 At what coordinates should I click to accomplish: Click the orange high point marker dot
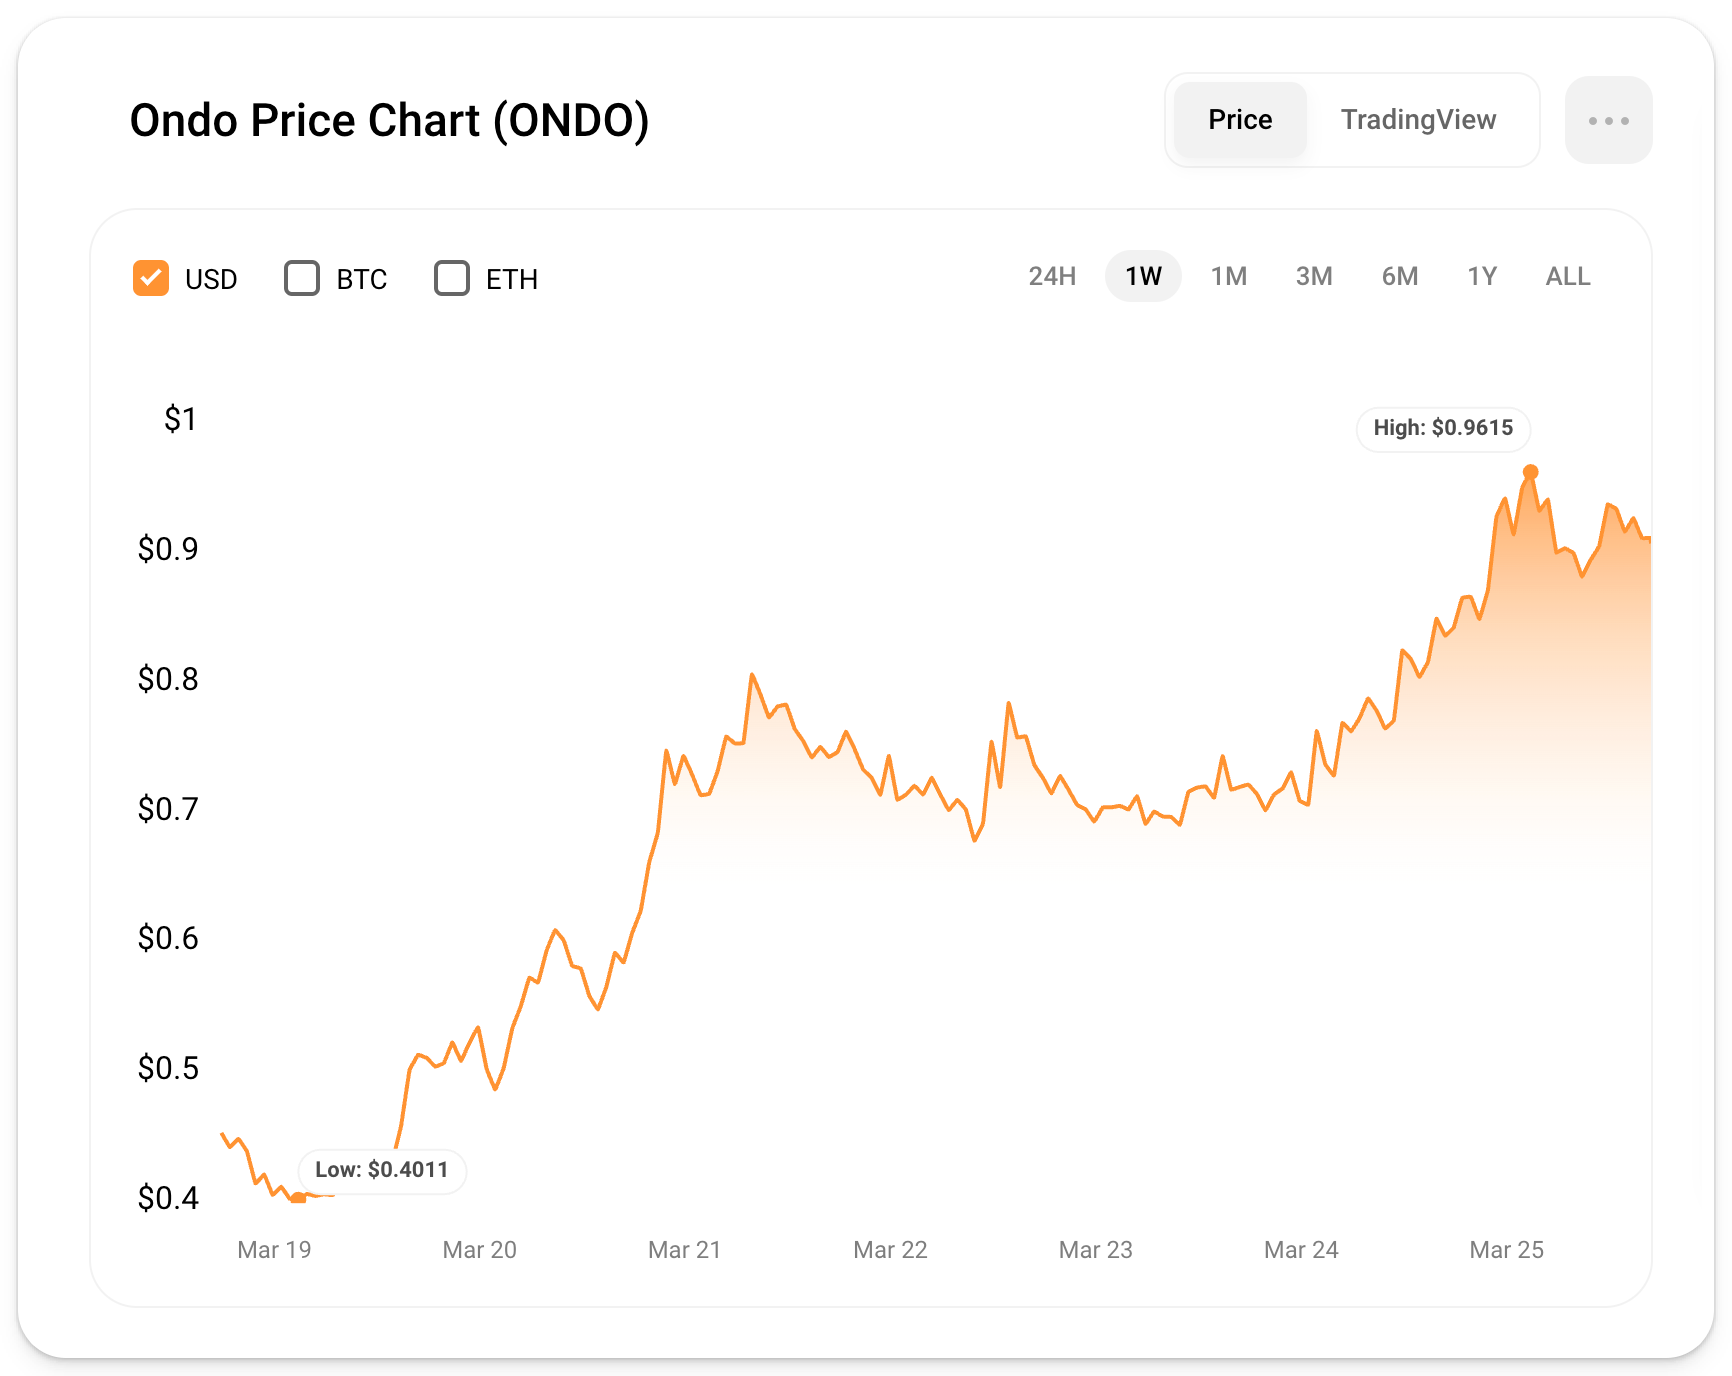click(x=1530, y=472)
